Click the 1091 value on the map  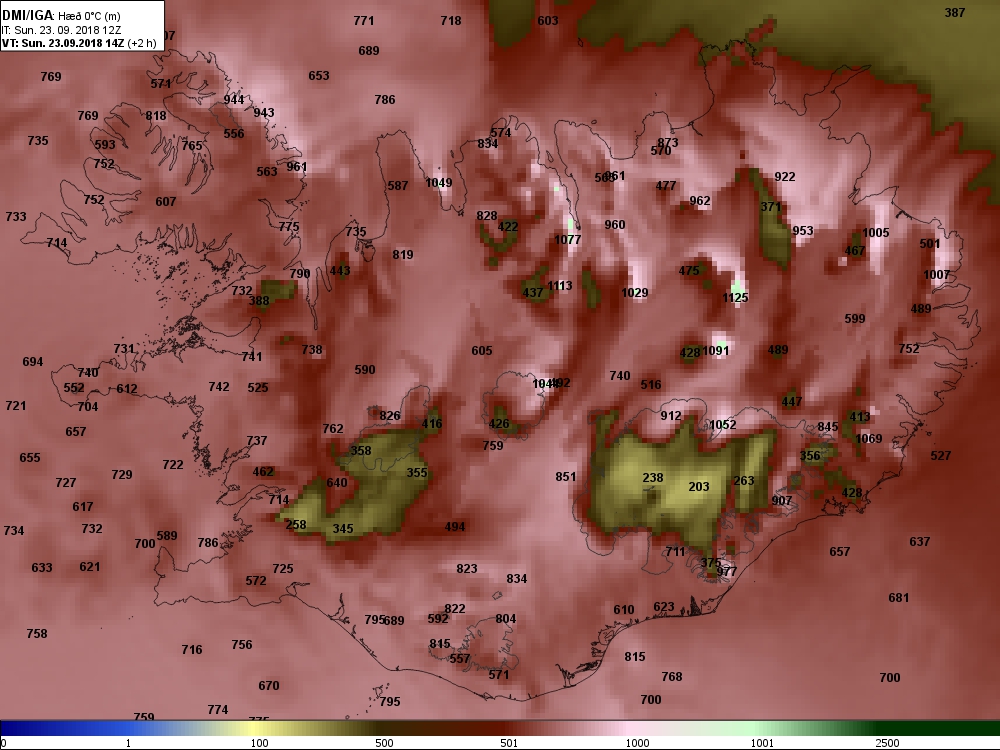716,350
